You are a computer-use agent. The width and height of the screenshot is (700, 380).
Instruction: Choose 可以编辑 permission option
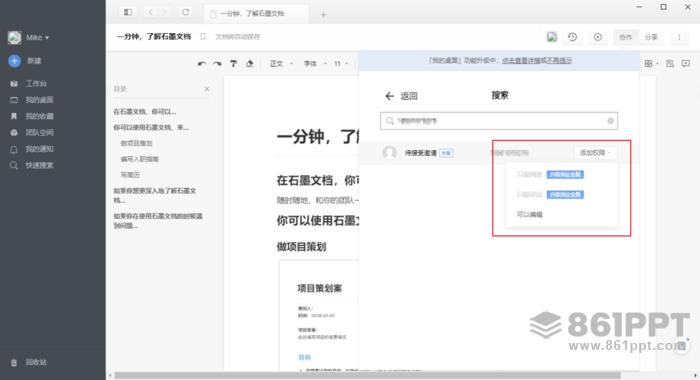(x=529, y=215)
